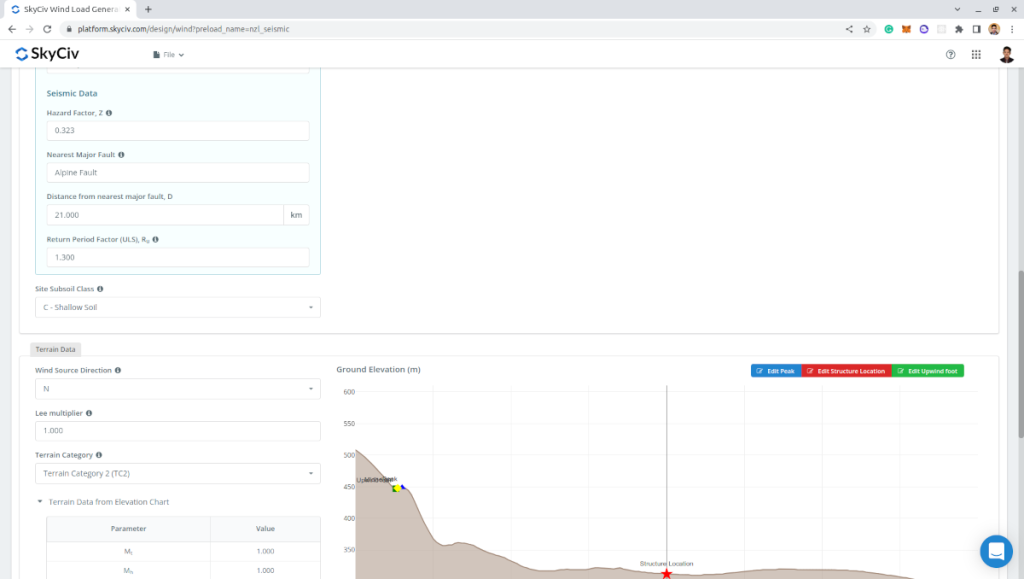Click the Edit Structure Location button
Screen dimensions: 1024x579
pos(846,371)
